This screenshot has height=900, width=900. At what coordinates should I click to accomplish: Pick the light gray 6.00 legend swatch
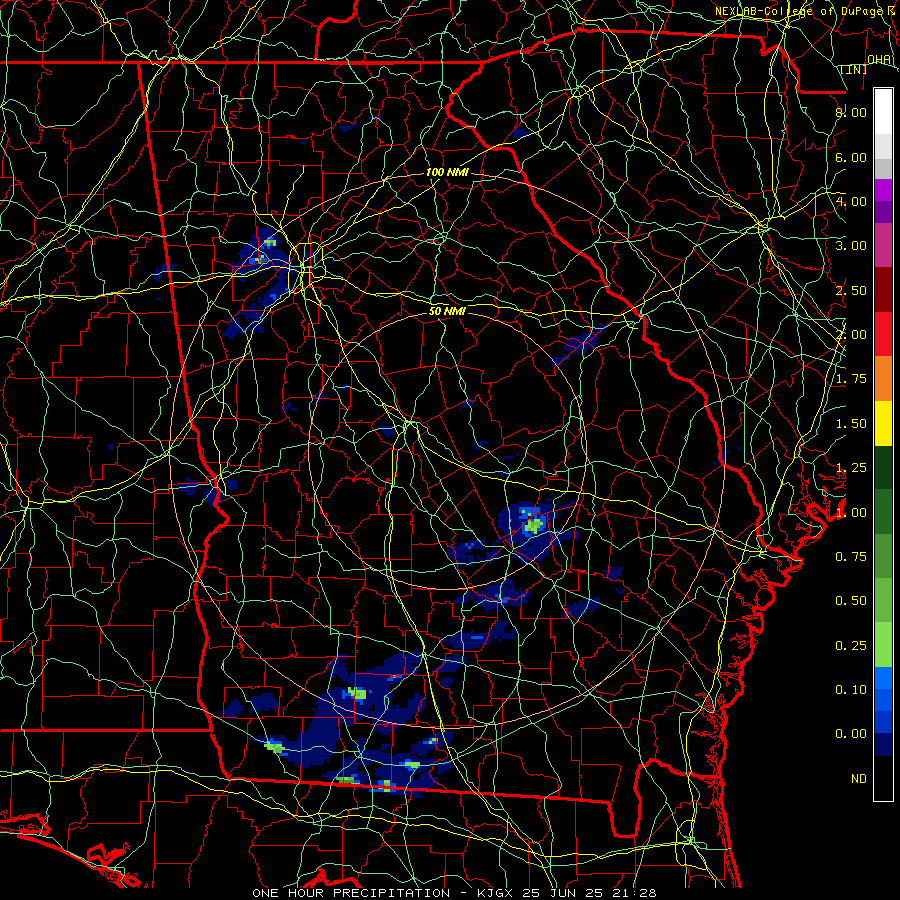pos(883,146)
